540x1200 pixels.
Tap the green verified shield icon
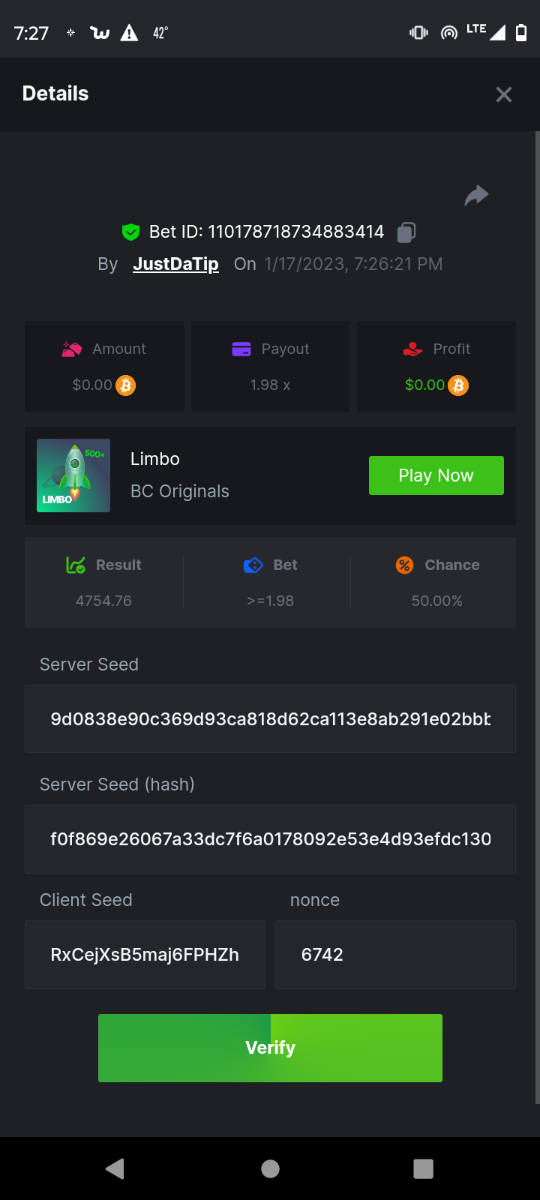pyautogui.click(x=130, y=232)
